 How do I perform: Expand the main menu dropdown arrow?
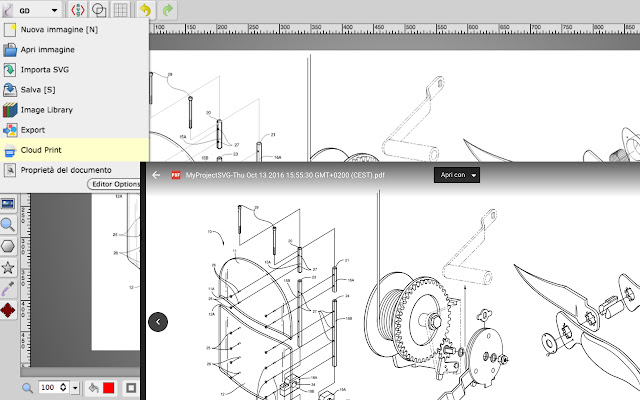(54, 10)
